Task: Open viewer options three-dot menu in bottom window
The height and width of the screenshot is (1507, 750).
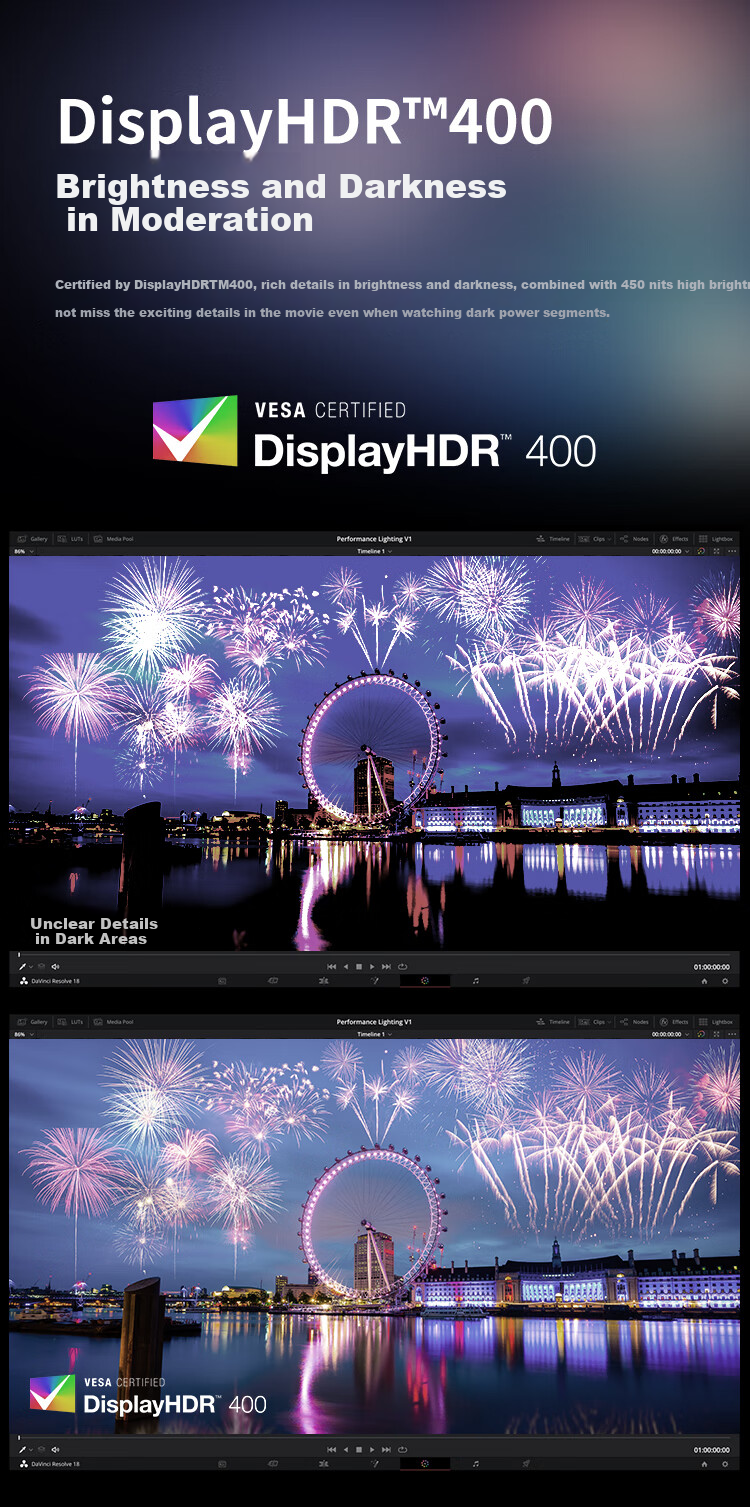Action: [x=731, y=1034]
